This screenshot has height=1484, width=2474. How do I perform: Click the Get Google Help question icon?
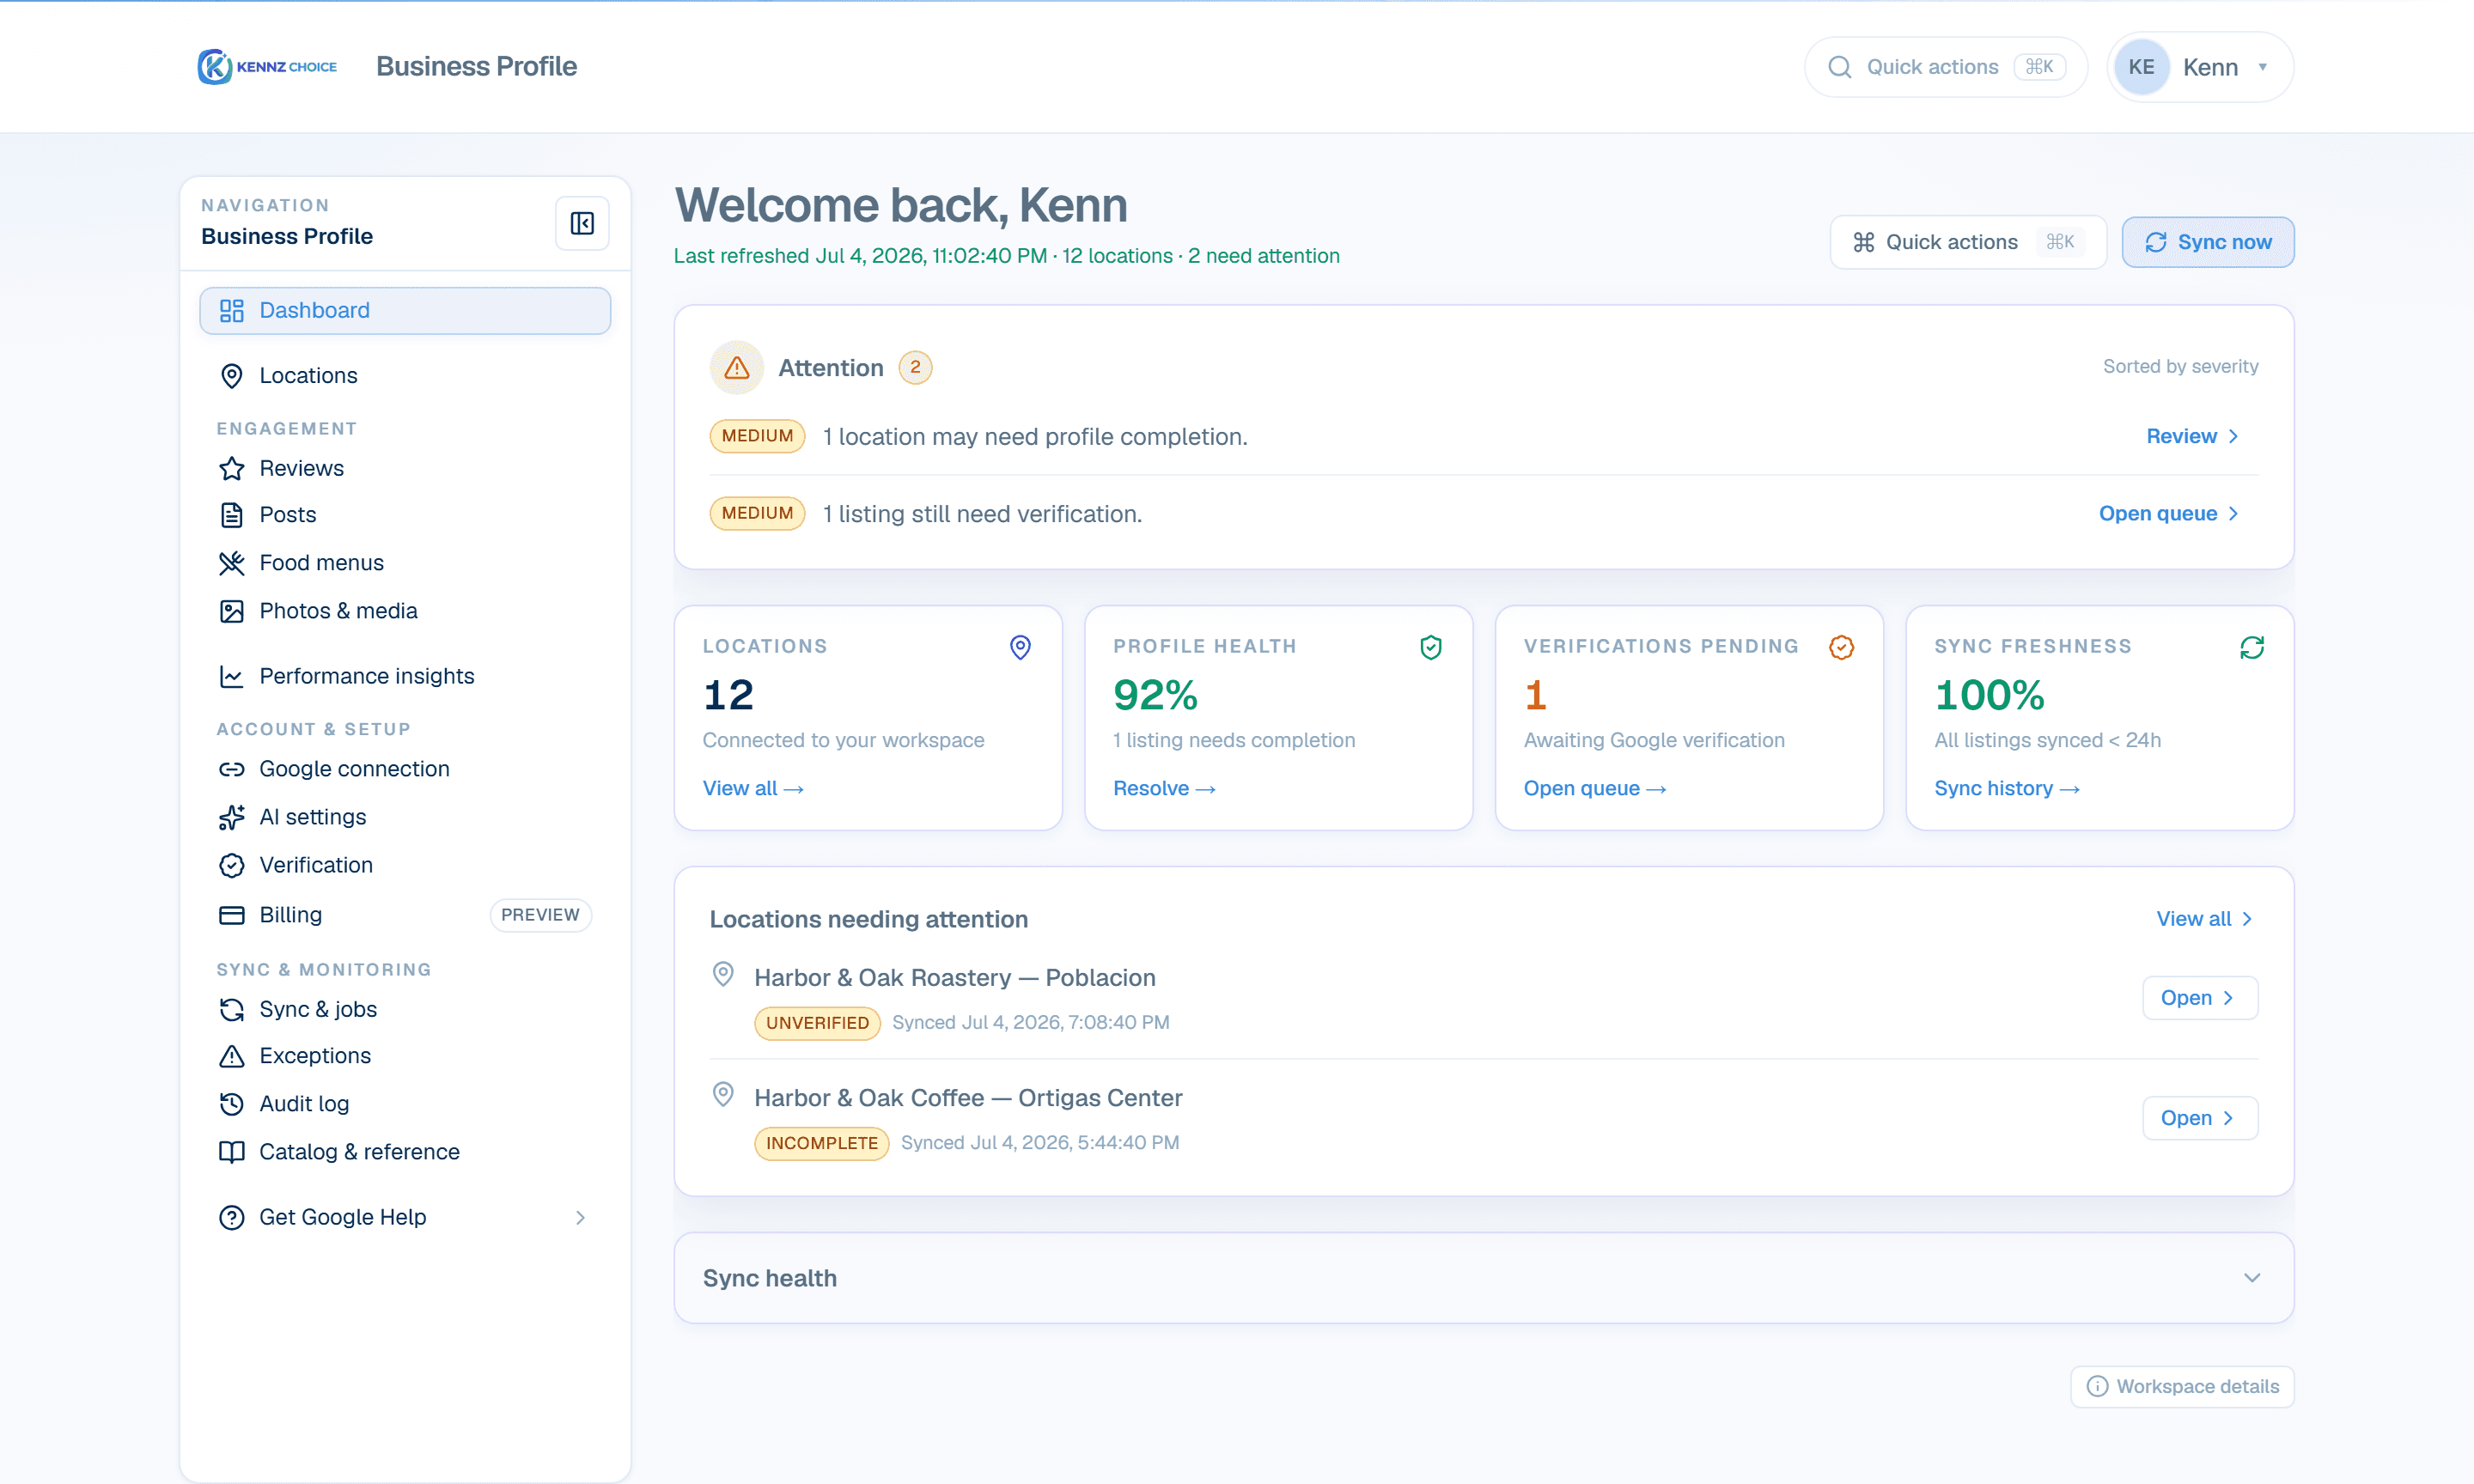click(232, 1217)
